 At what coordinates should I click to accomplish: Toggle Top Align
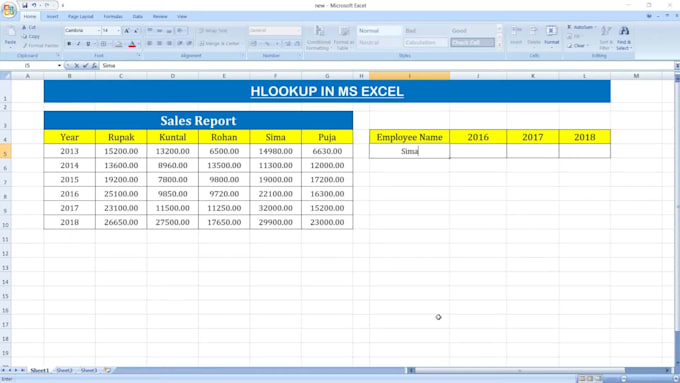150,31
